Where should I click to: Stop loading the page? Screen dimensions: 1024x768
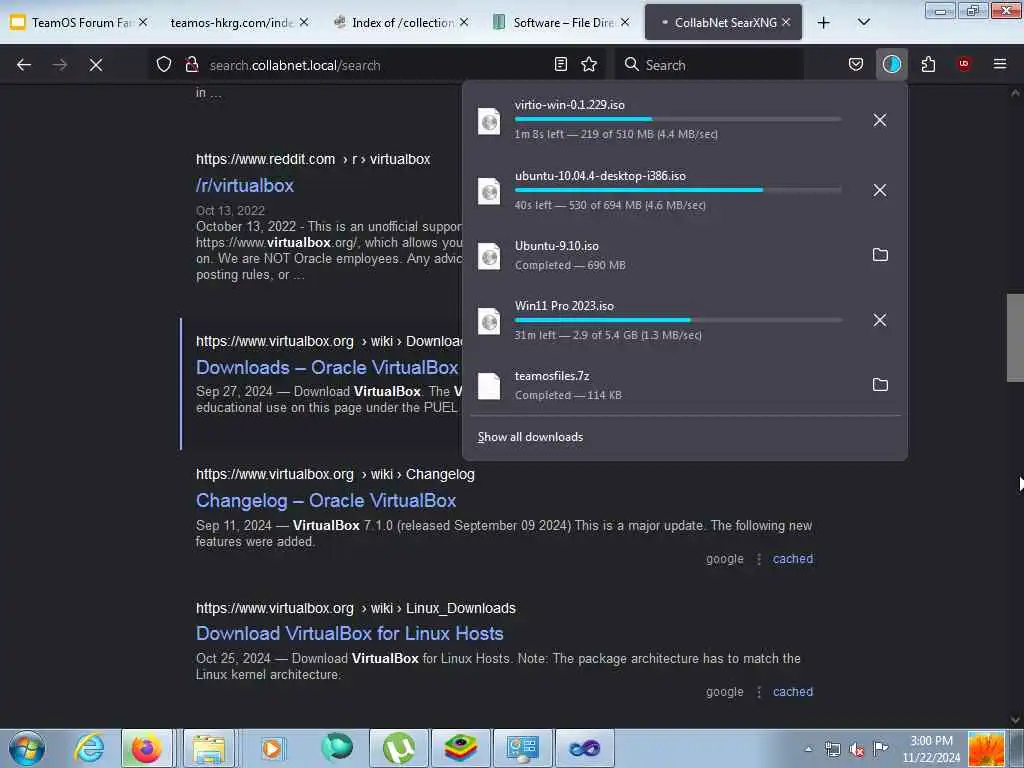pyautogui.click(x=95, y=65)
